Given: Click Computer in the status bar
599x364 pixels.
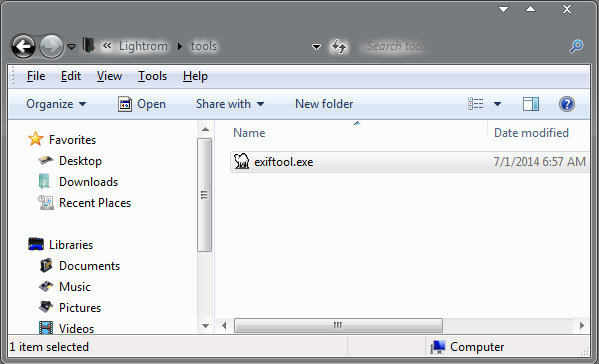Looking at the screenshot, I should (477, 347).
